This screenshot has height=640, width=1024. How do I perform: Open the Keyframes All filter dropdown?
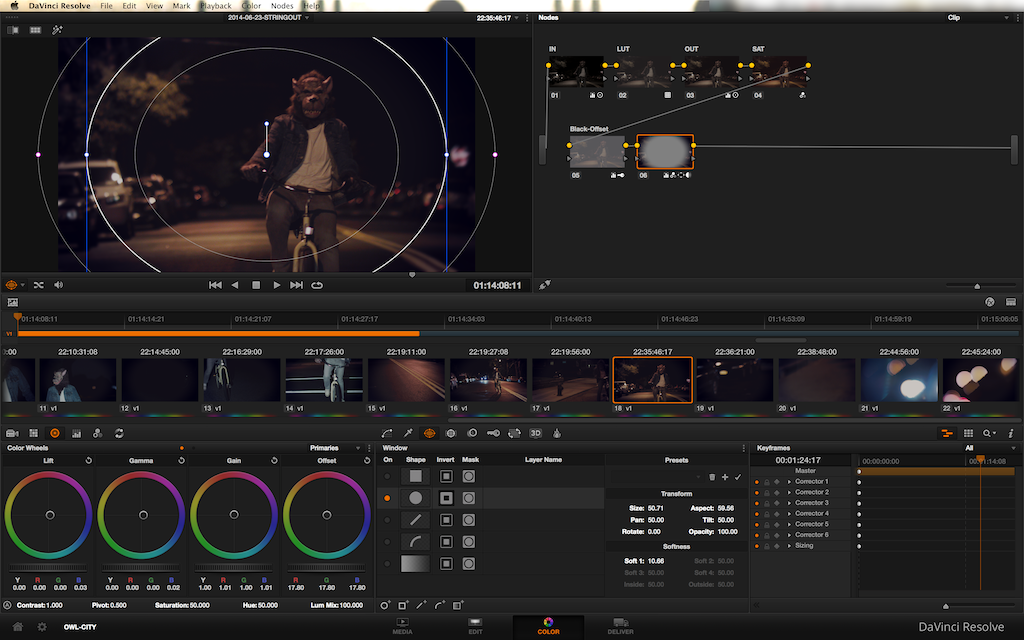coord(990,448)
